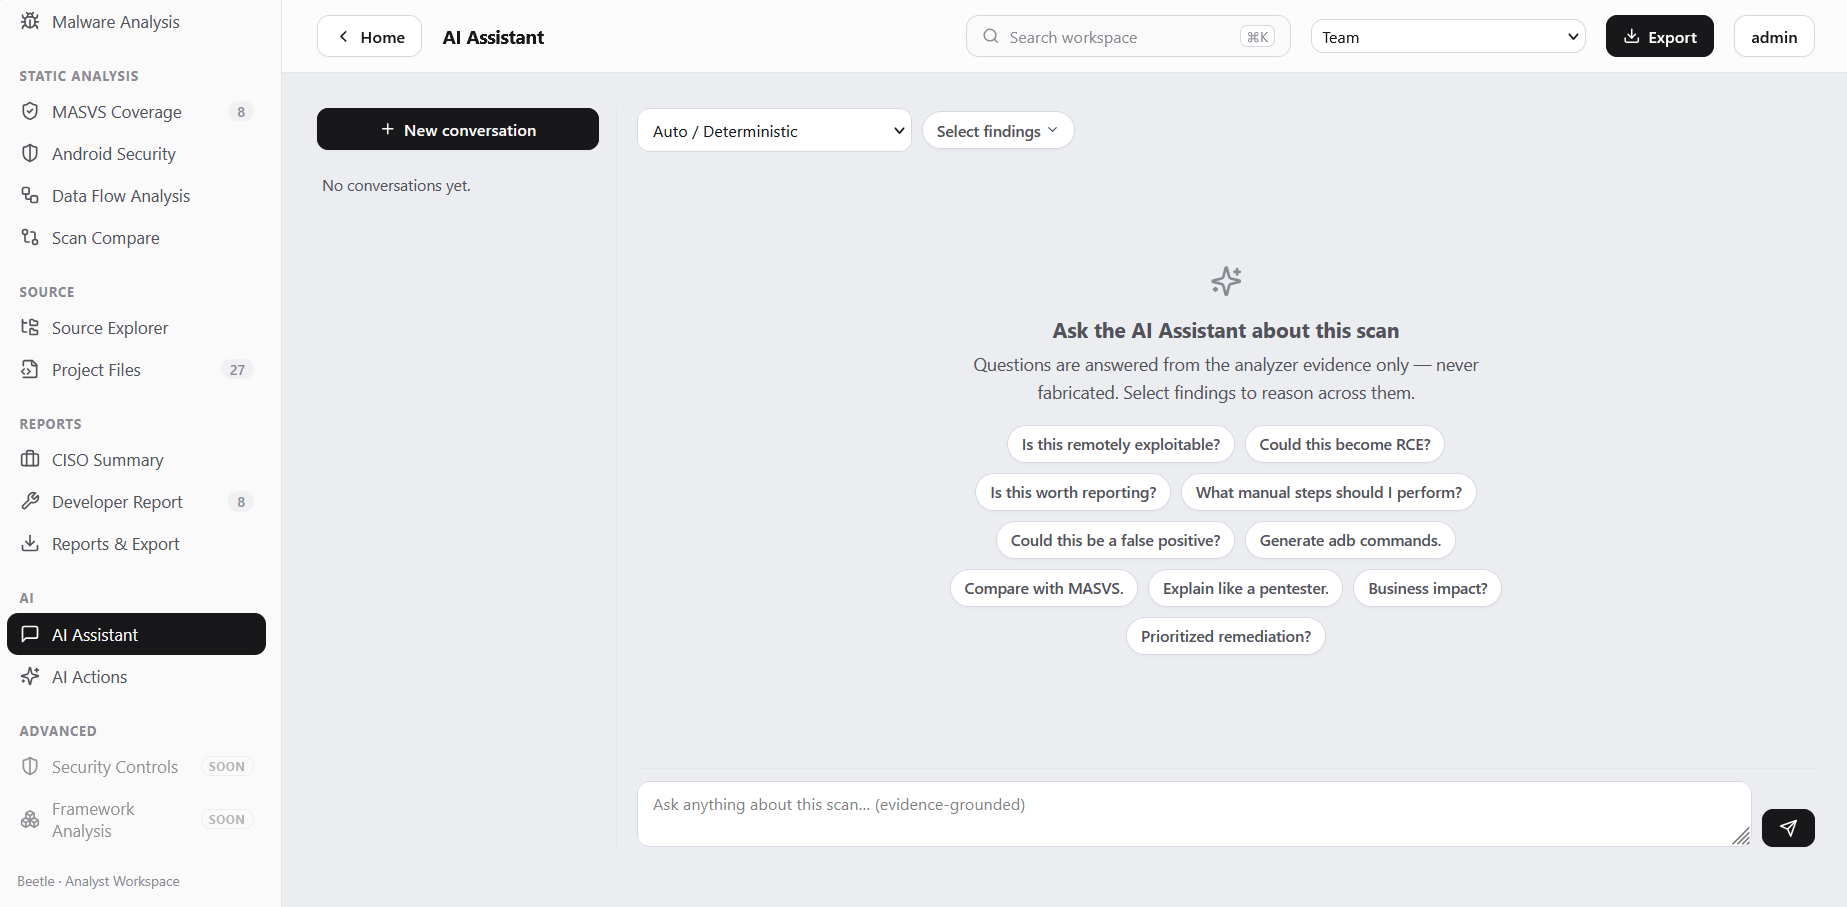
Task: Click 'Beetle · Analyst Workspace' footer text
Action: (x=98, y=881)
